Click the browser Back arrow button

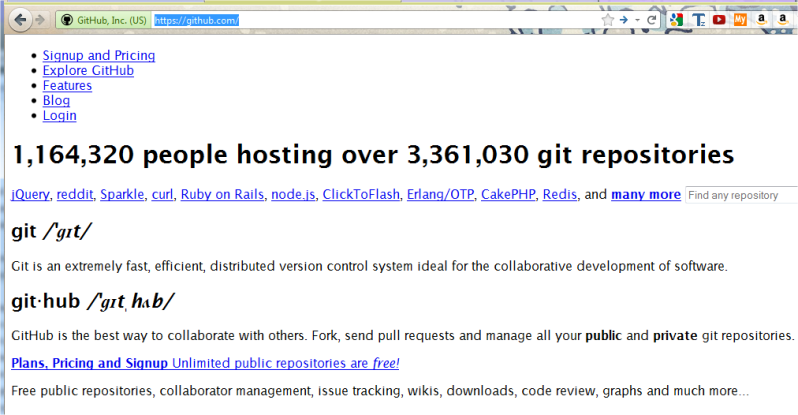pyautogui.click(x=20, y=20)
